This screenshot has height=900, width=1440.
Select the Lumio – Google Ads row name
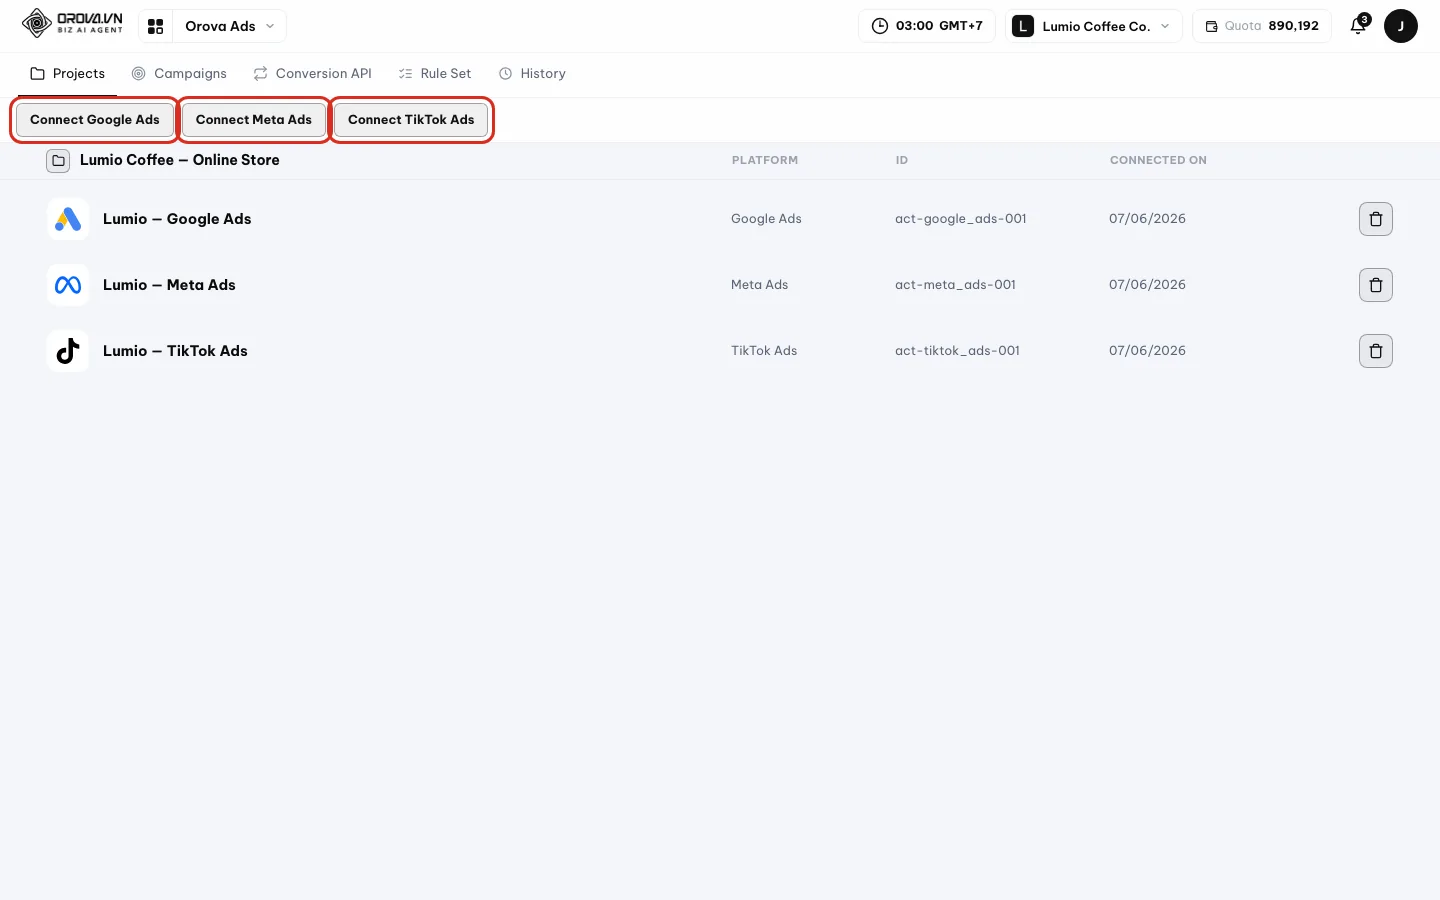(x=177, y=219)
